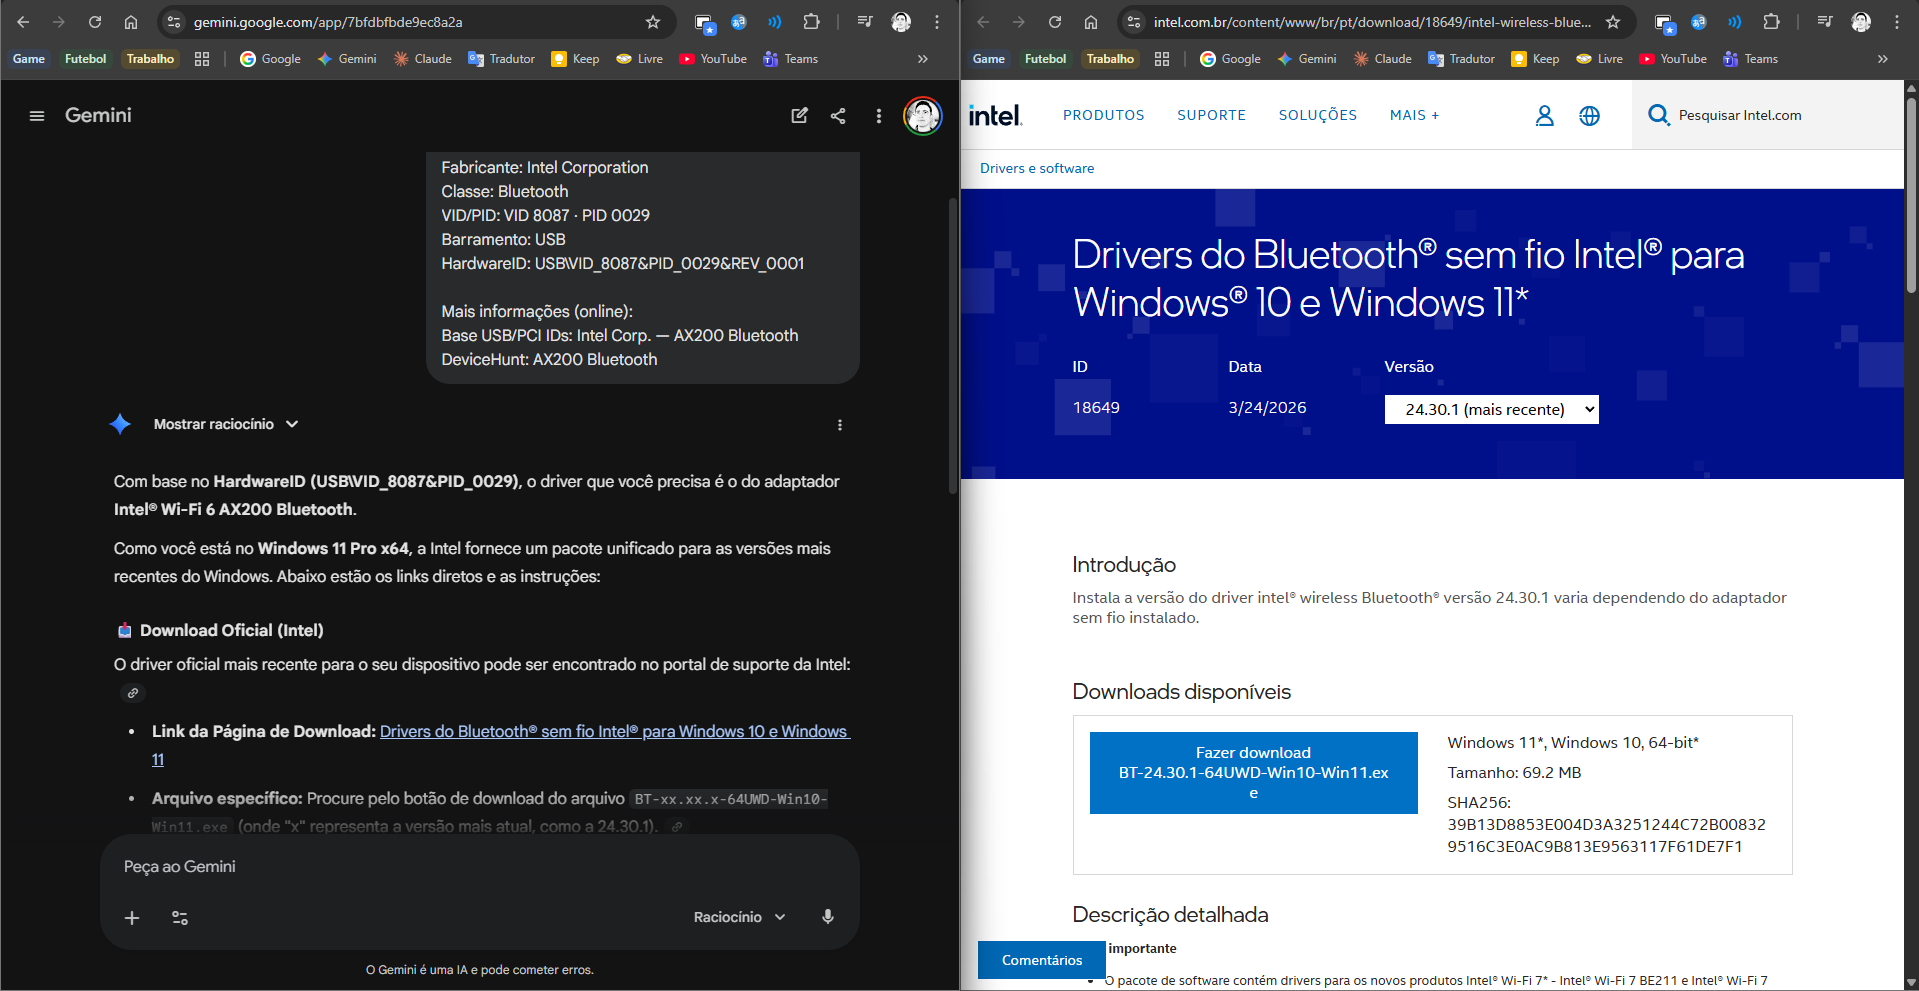Add a file with Gemini's plus button
The height and width of the screenshot is (991, 1919).
click(x=132, y=918)
